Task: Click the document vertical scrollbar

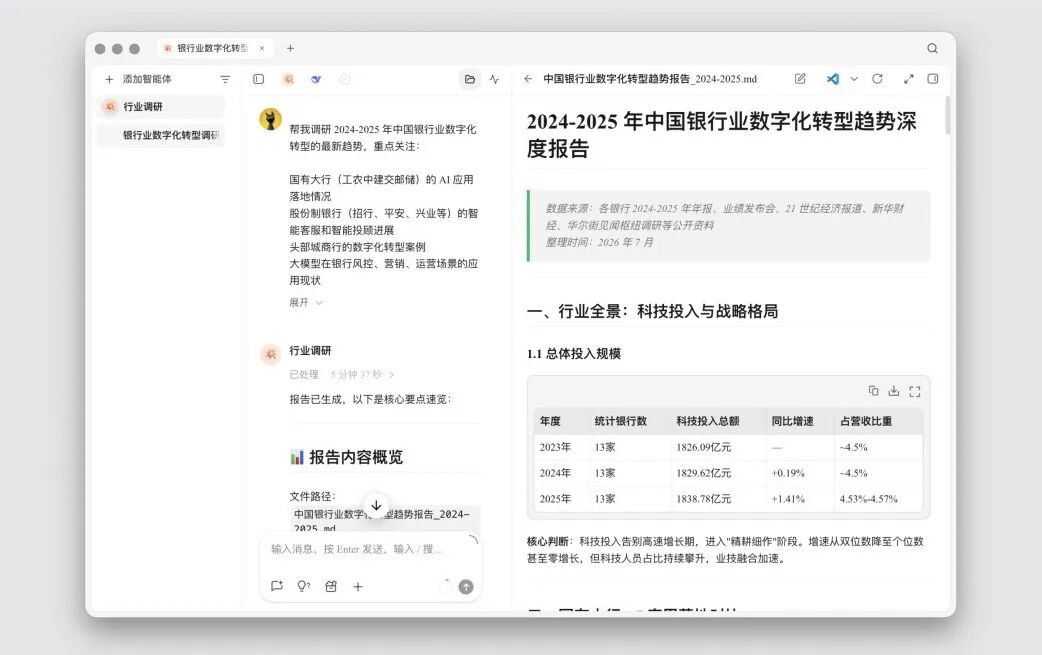Action: [947, 116]
